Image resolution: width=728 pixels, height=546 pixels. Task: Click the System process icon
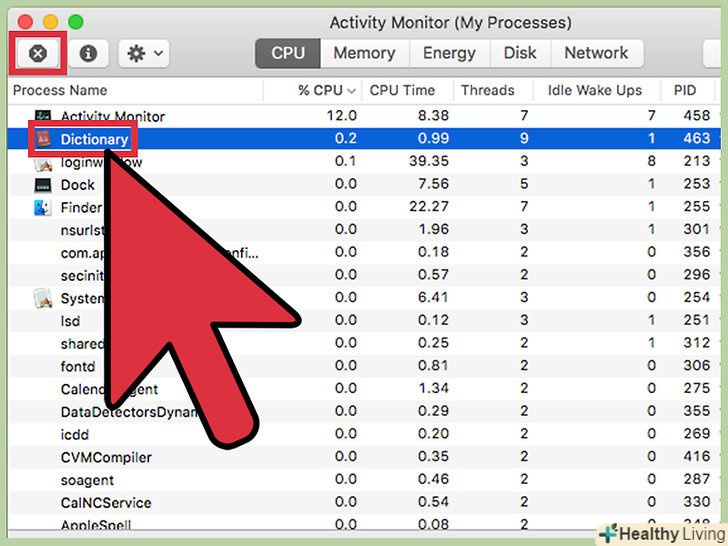pos(43,298)
